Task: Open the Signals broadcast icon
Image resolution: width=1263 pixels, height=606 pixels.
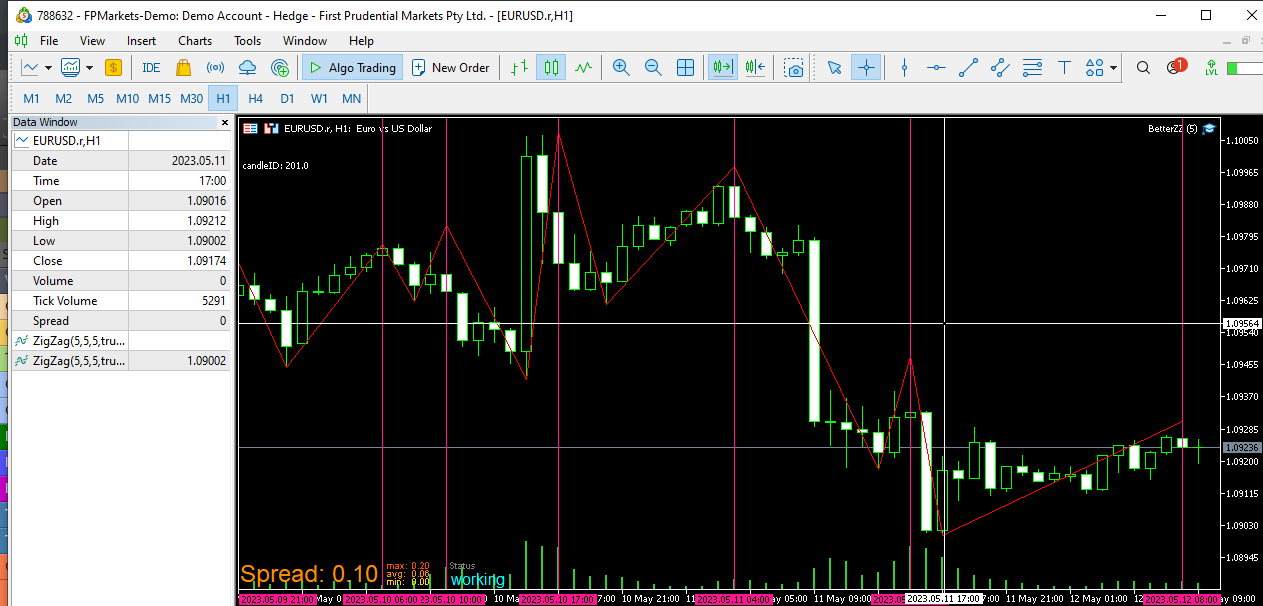Action: (x=215, y=68)
